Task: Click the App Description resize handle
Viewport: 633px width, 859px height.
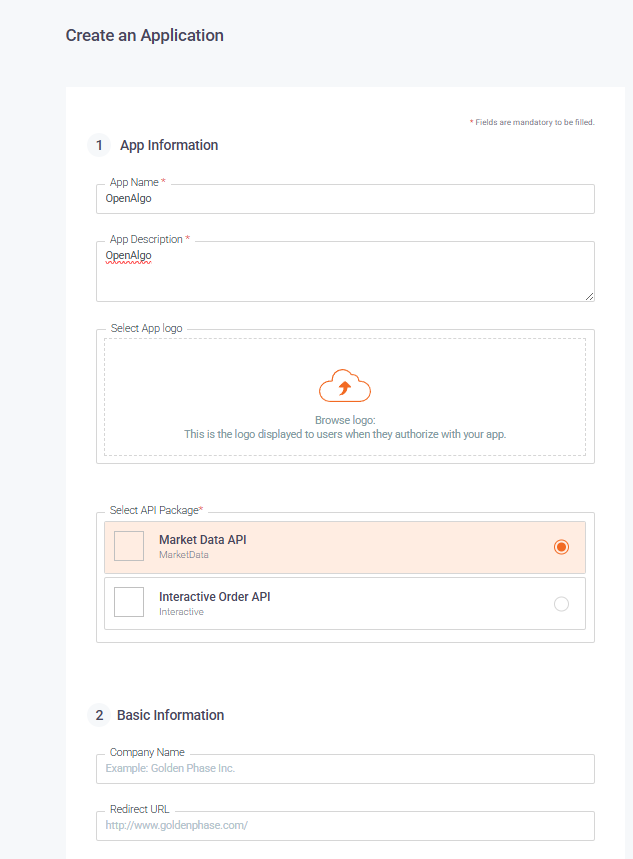Action: (589, 296)
